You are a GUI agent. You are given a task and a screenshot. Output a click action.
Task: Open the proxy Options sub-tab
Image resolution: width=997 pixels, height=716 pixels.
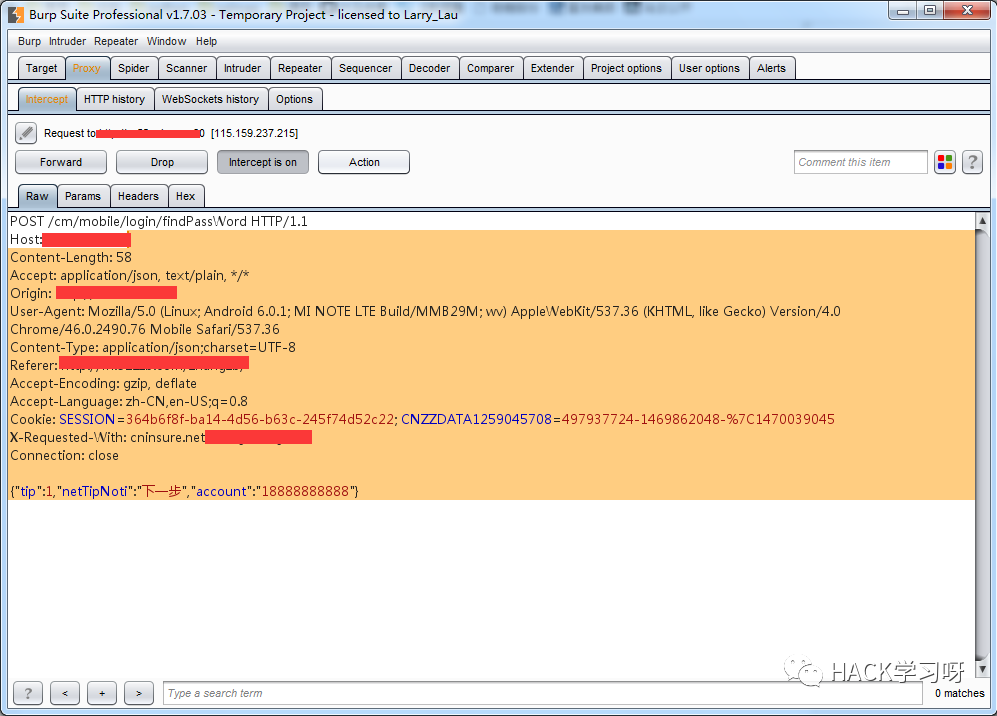pyautogui.click(x=294, y=99)
